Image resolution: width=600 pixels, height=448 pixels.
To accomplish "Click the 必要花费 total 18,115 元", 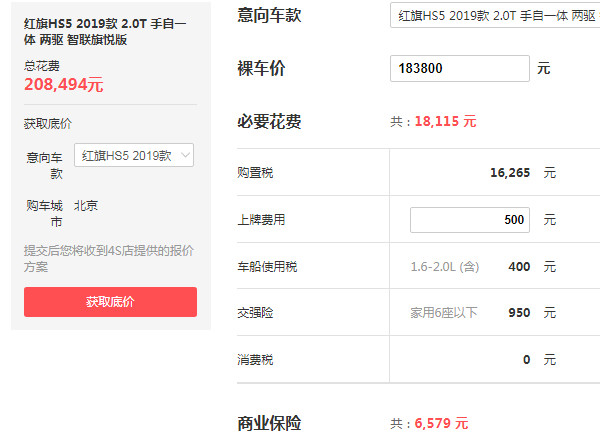I will pyautogui.click(x=445, y=122).
